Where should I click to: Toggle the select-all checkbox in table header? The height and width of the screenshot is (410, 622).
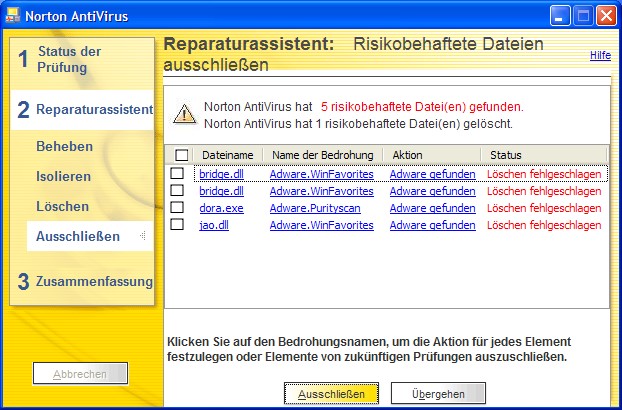(x=181, y=155)
